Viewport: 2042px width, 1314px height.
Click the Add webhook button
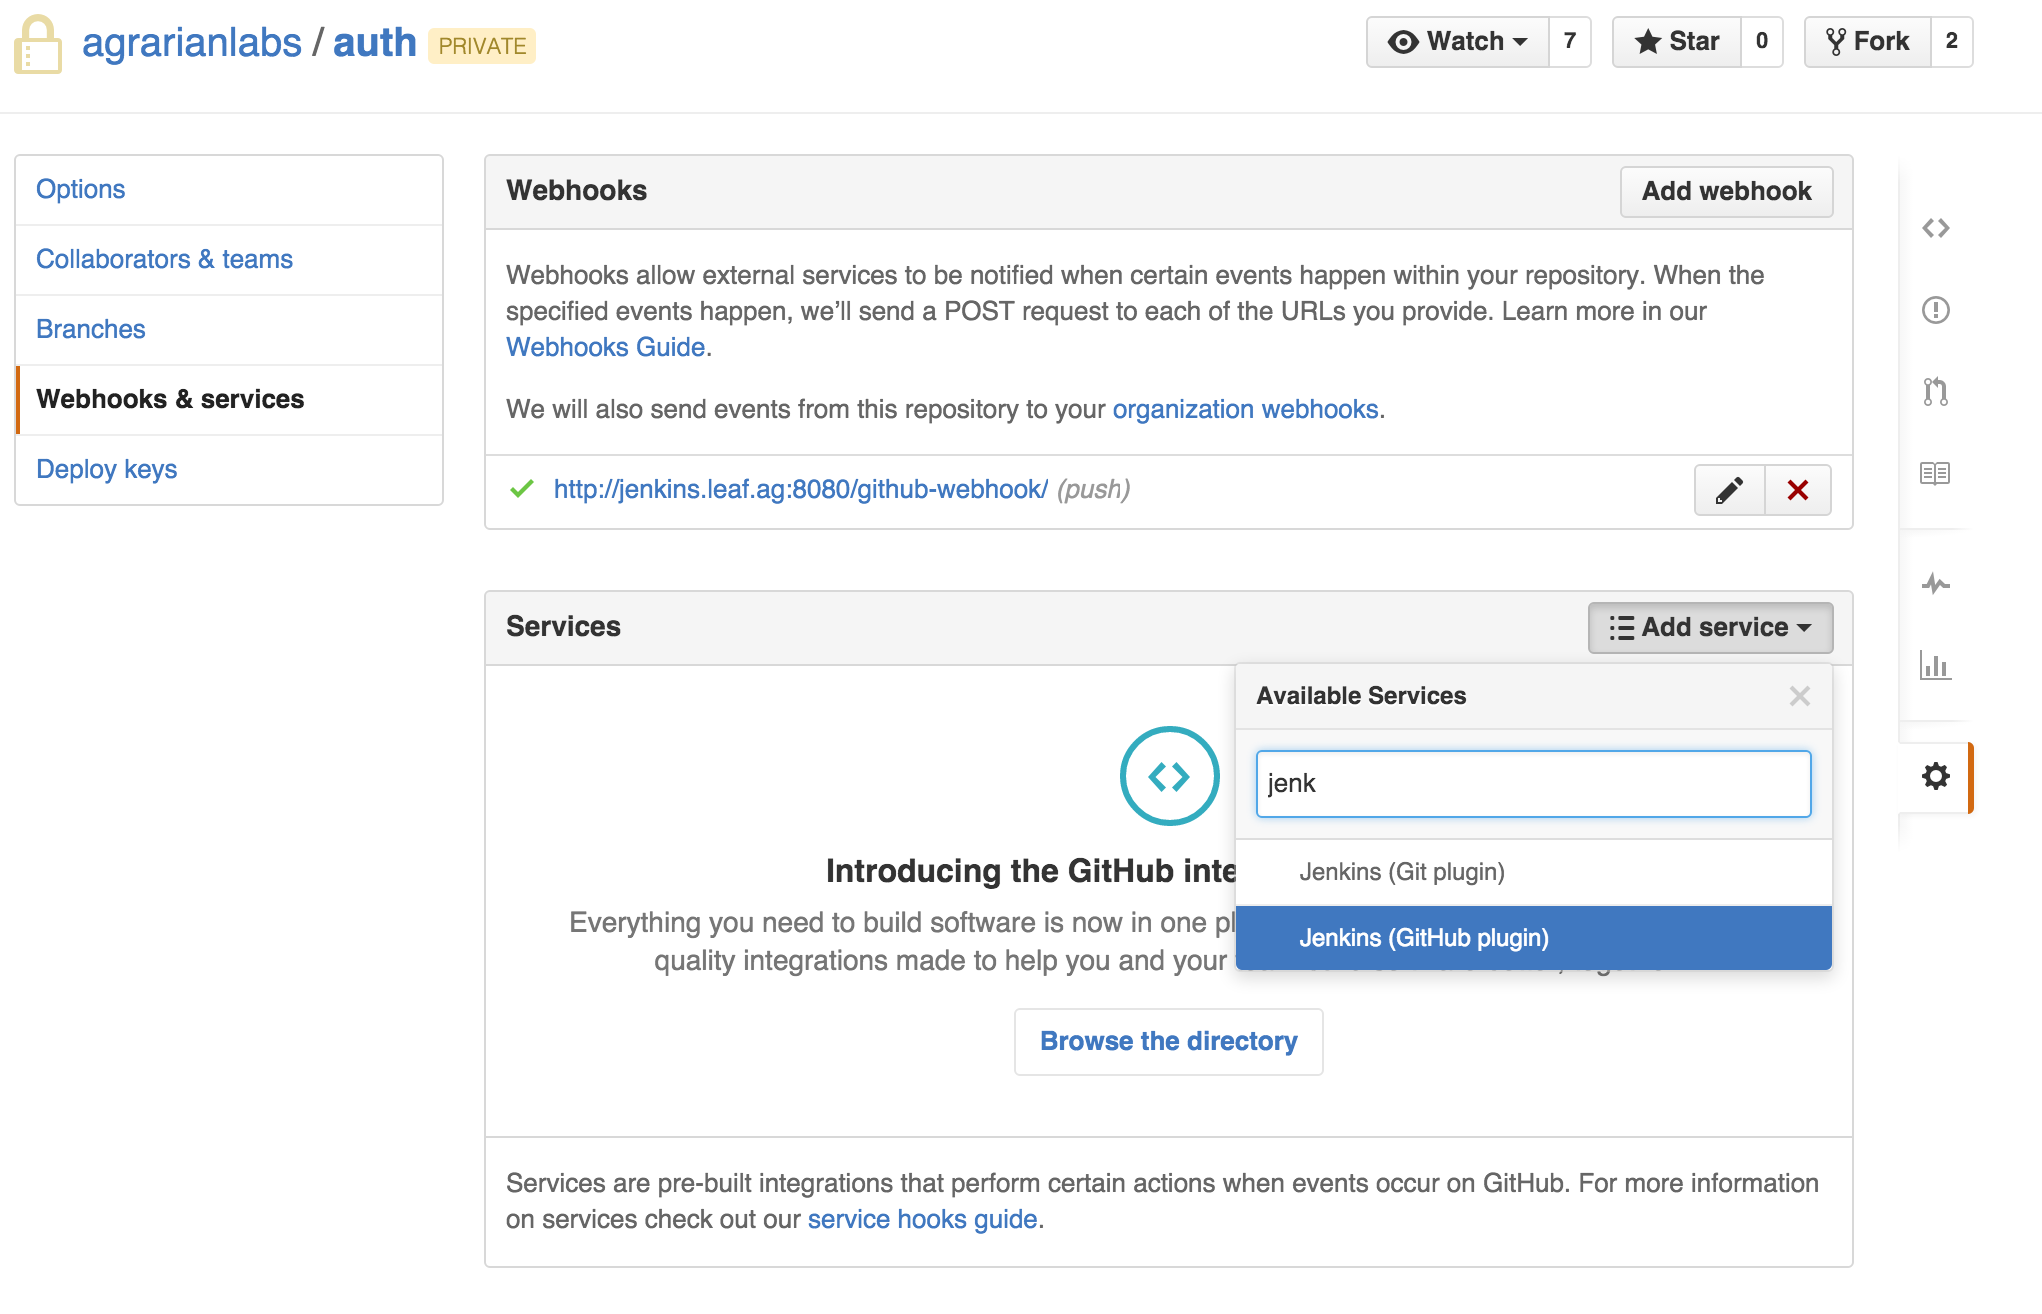click(x=1726, y=191)
